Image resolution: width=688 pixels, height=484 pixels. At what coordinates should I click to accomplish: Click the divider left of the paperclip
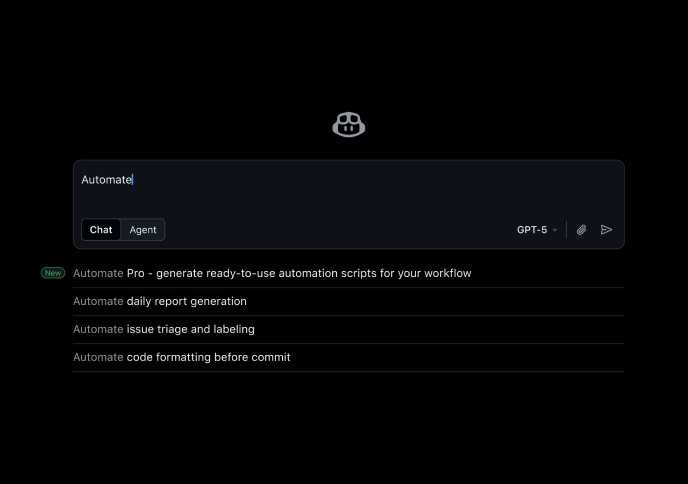click(567, 230)
